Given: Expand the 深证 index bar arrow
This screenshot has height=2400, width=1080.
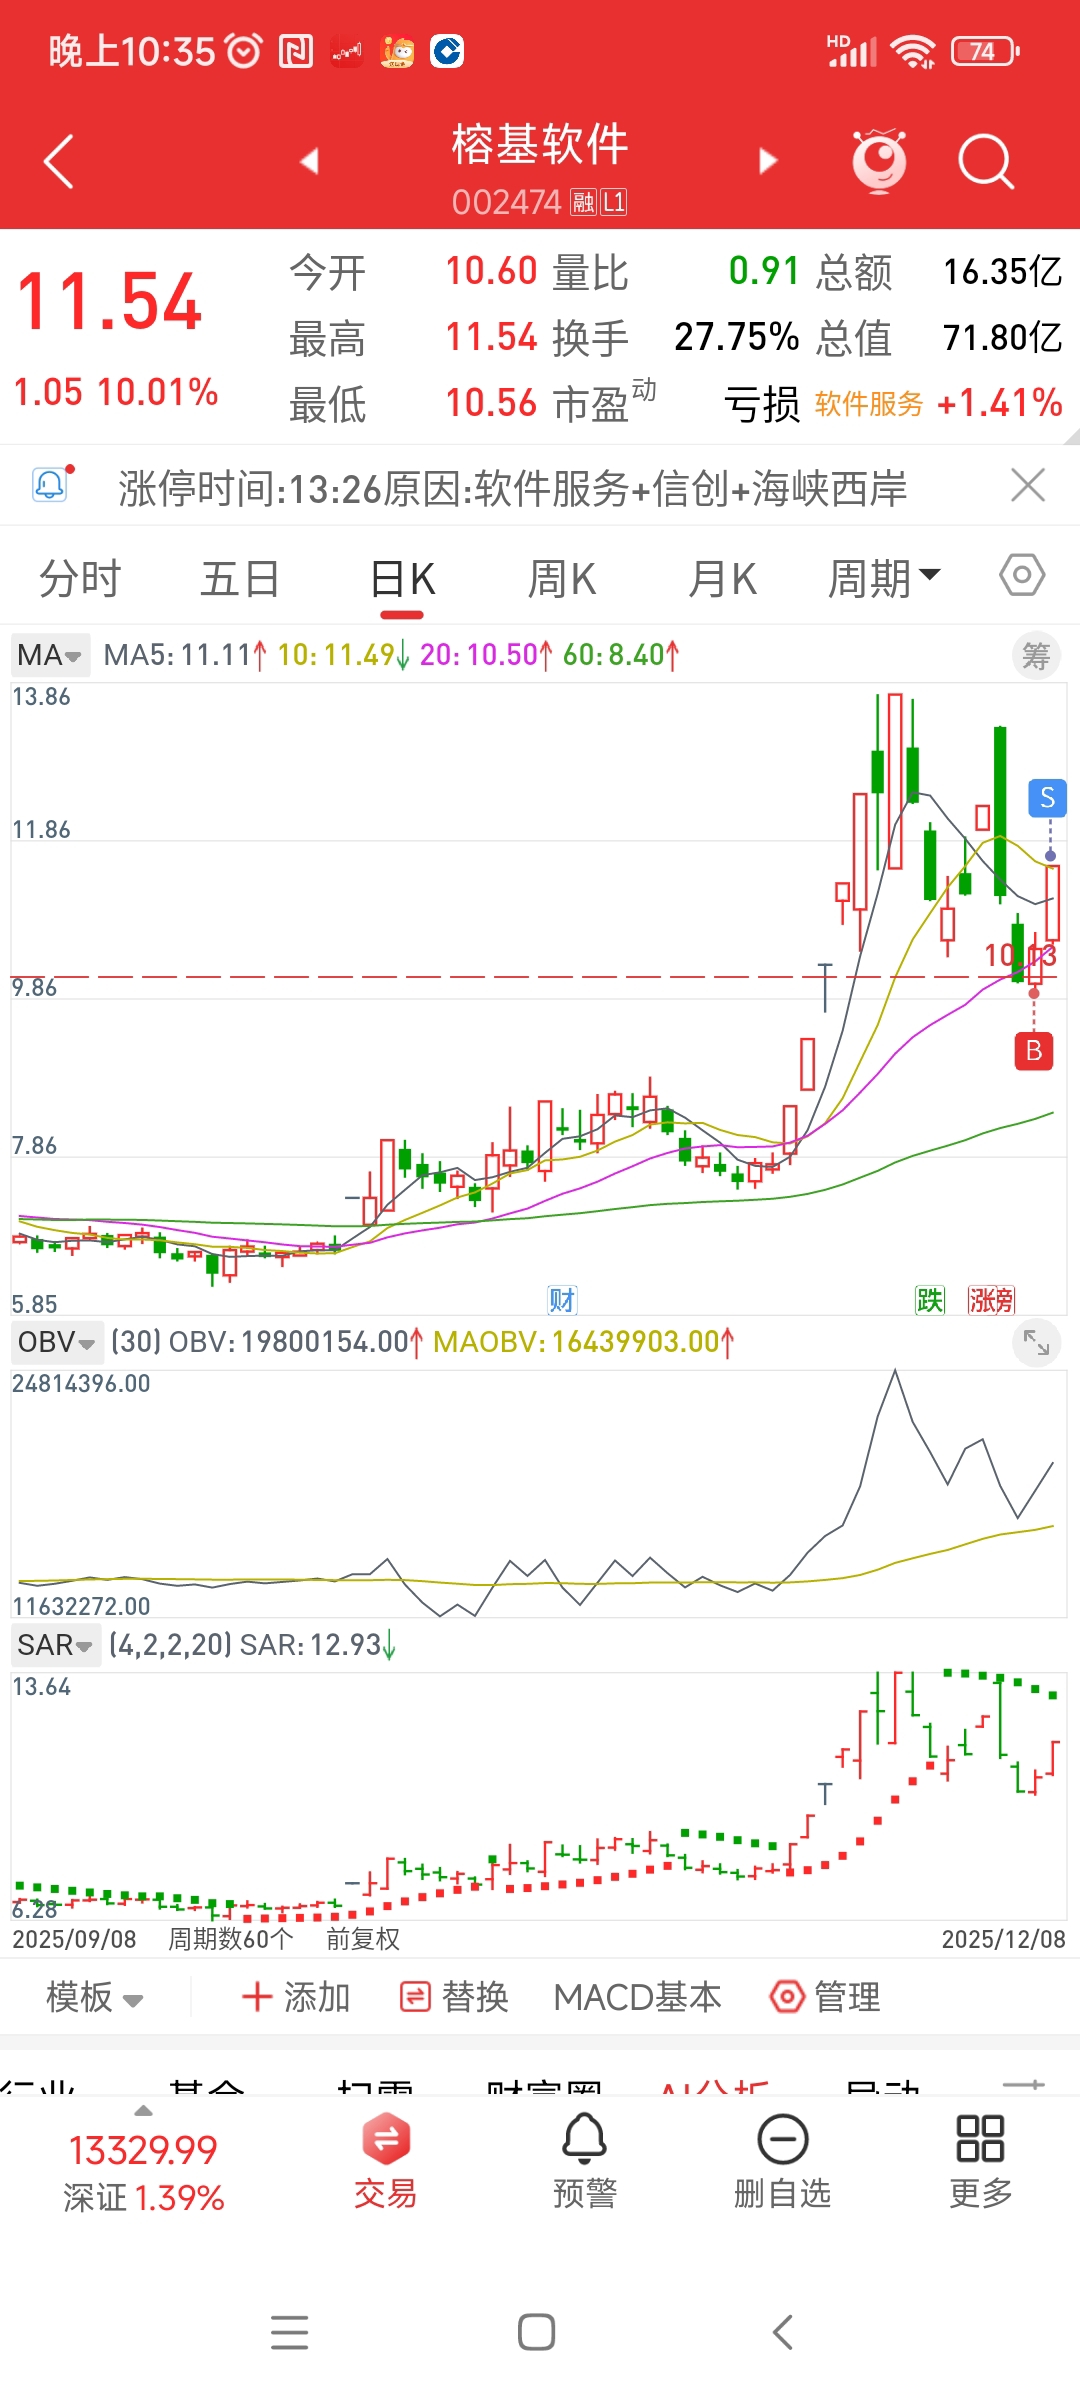Looking at the screenshot, I should [143, 2111].
